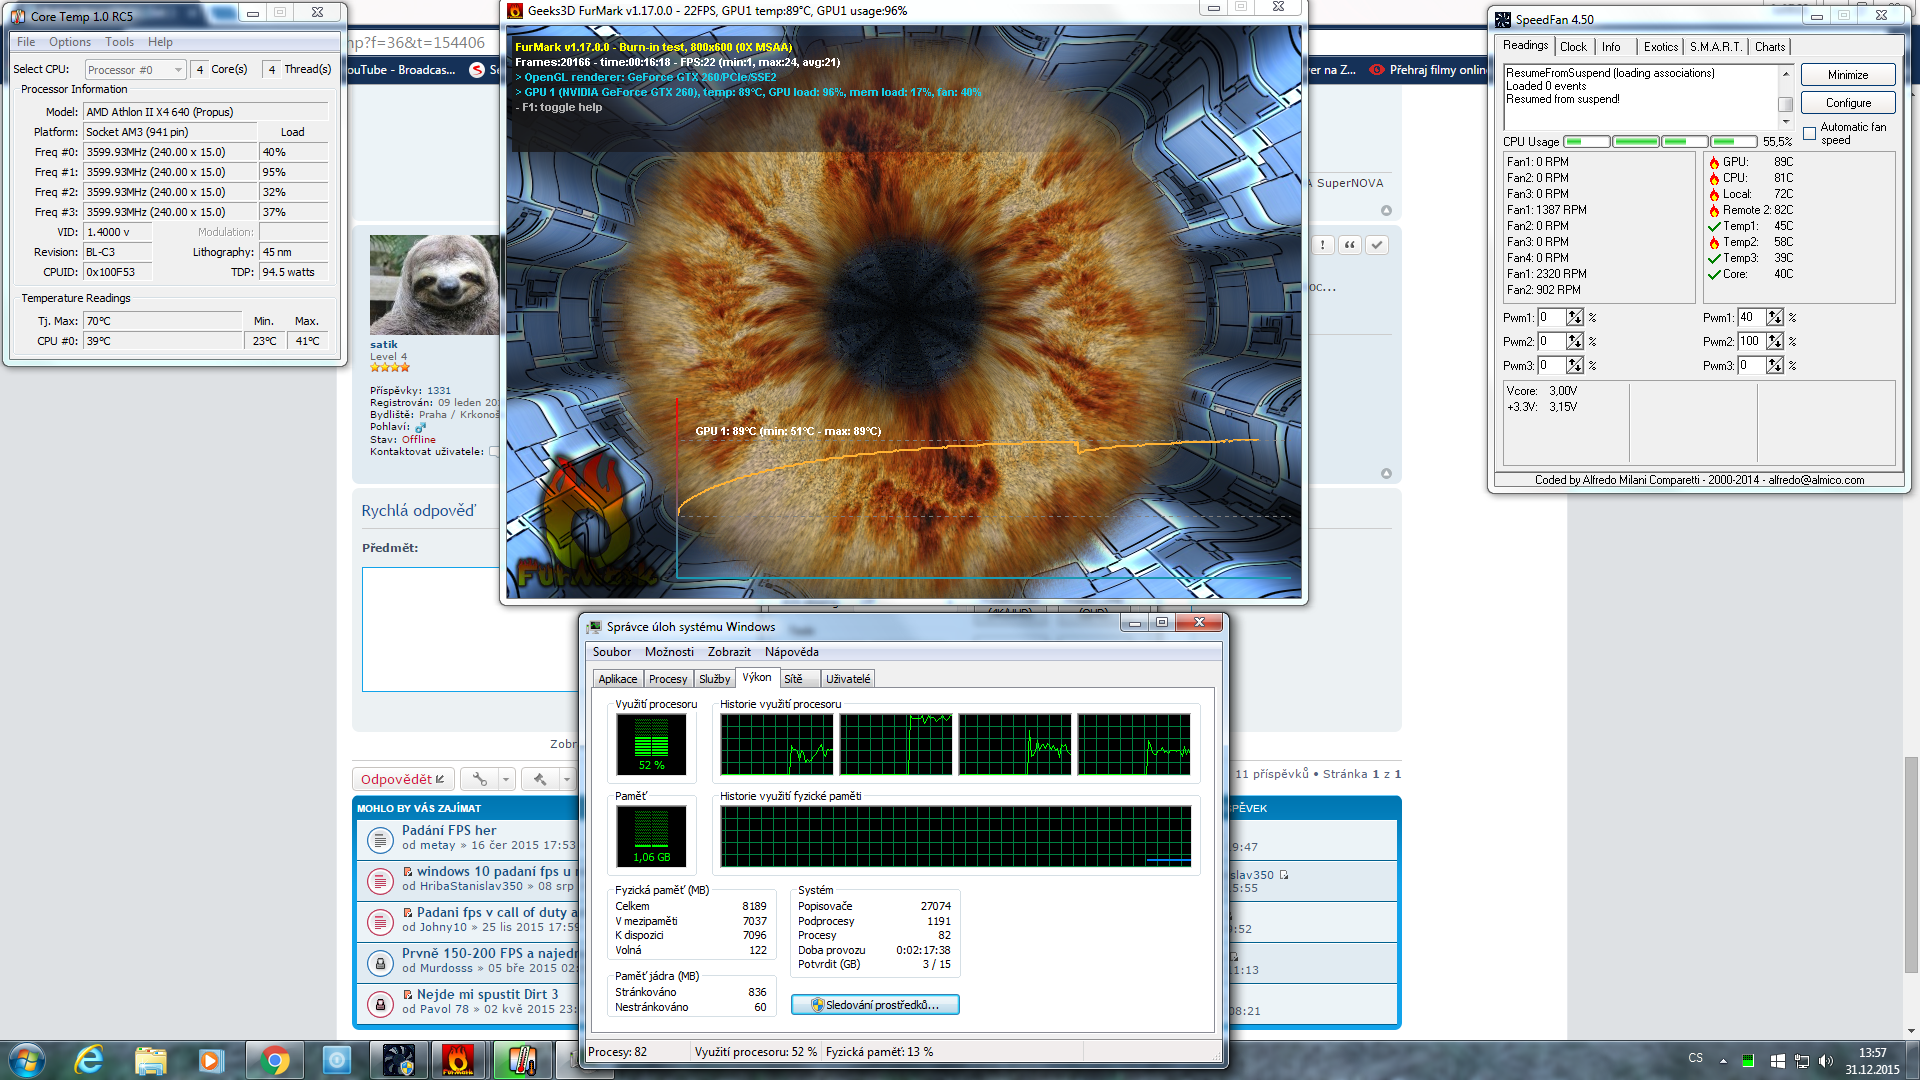1920x1080 pixels.
Task: Click SpeedFan fan icon in taskbar
Action: point(399,1060)
